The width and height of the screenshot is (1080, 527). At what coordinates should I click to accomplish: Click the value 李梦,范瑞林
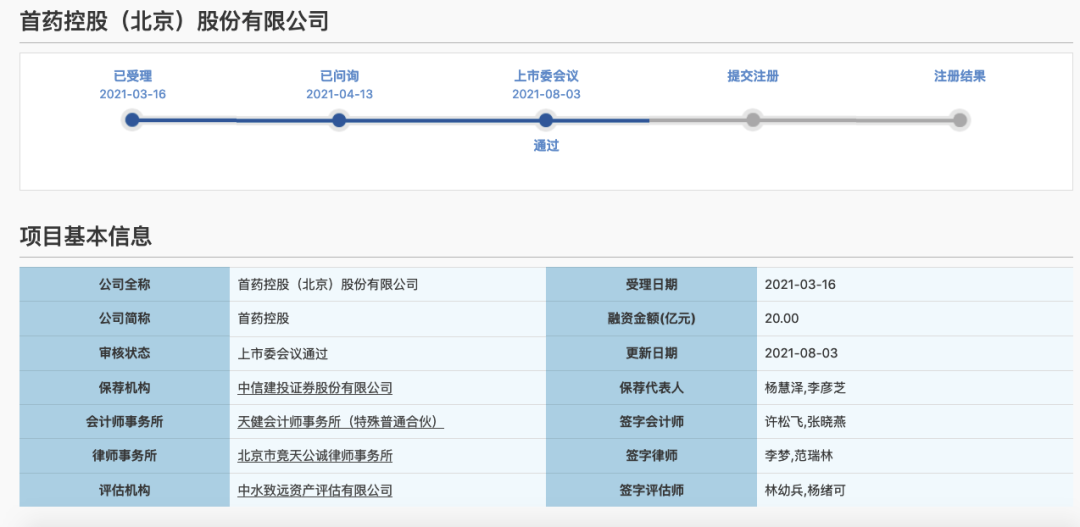pyautogui.click(x=799, y=456)
